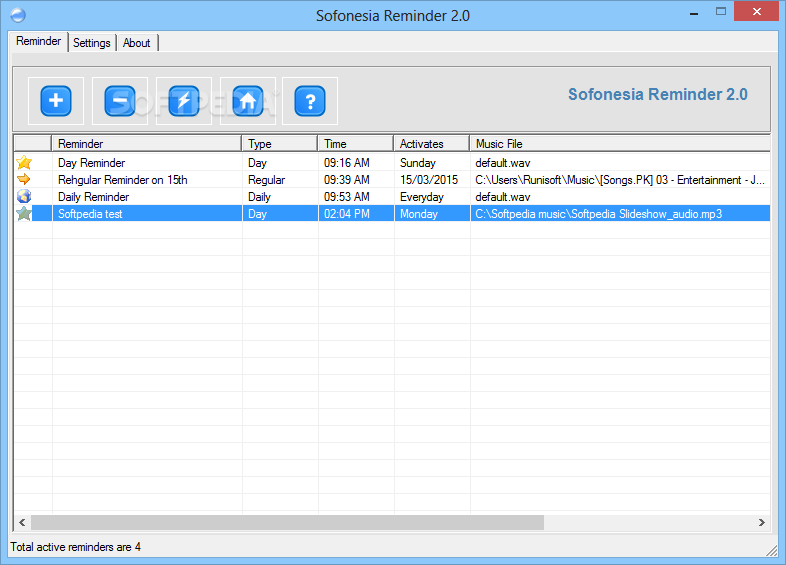Sort by the Activates column header
The height and width of the screenshot is (565, 786).
432,144
